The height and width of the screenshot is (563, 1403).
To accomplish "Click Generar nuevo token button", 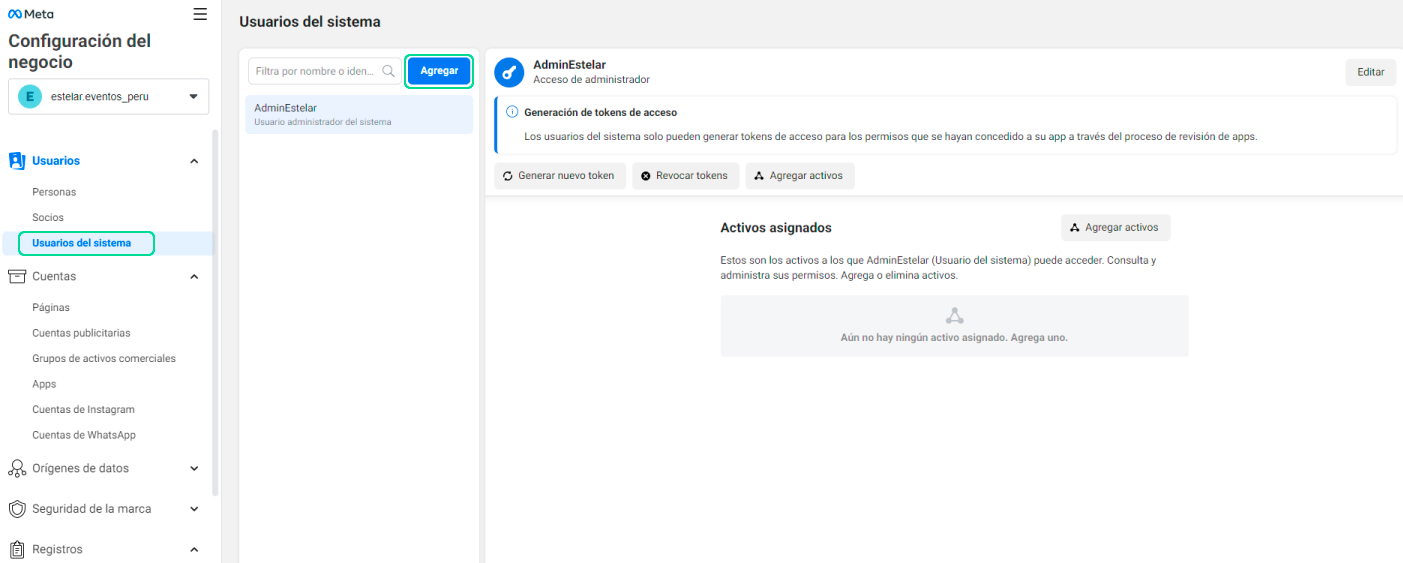I will pos(559,176).
